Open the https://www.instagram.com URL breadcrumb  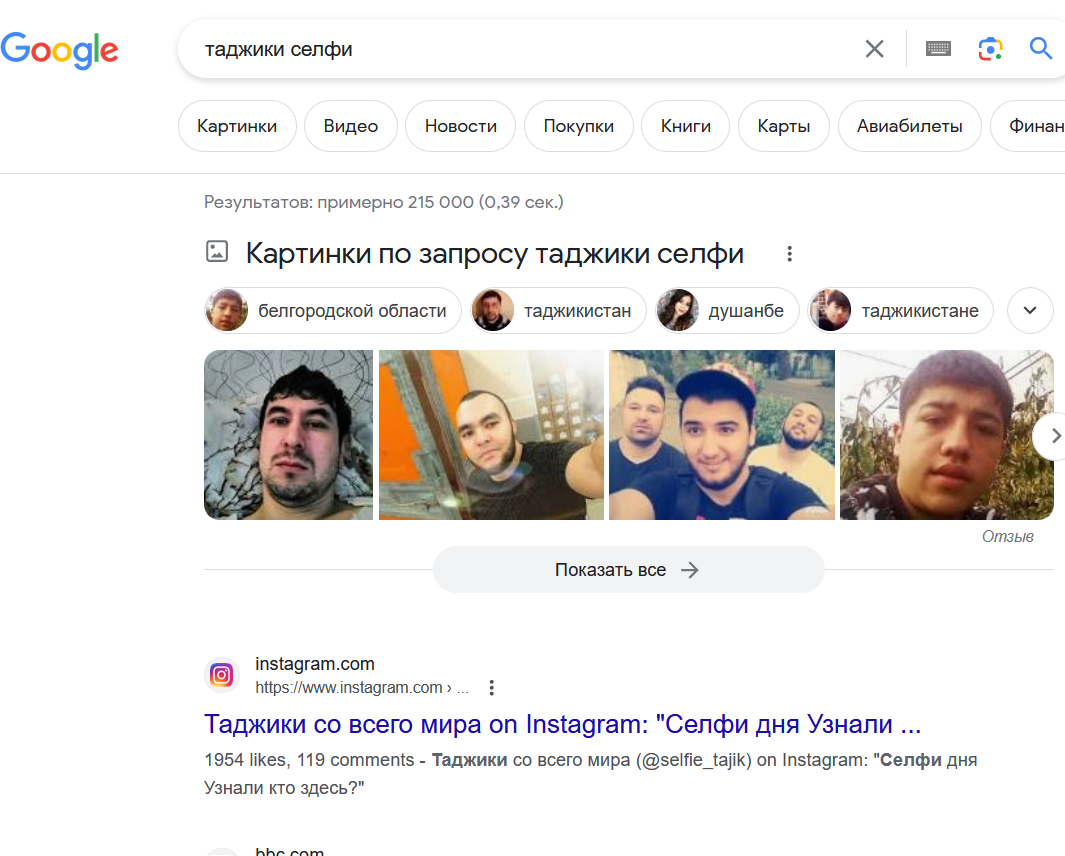coord(361,688)
